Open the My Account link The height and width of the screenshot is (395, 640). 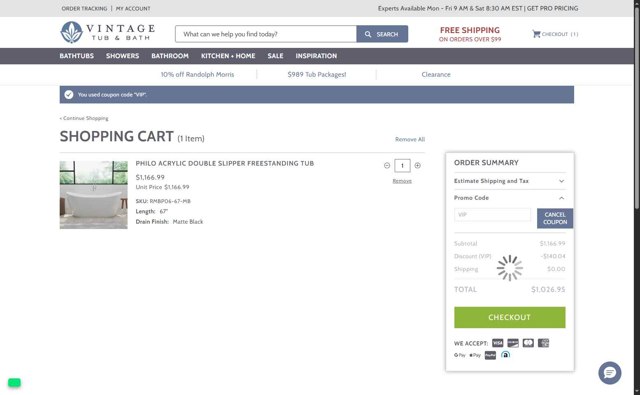pos(133,9)
